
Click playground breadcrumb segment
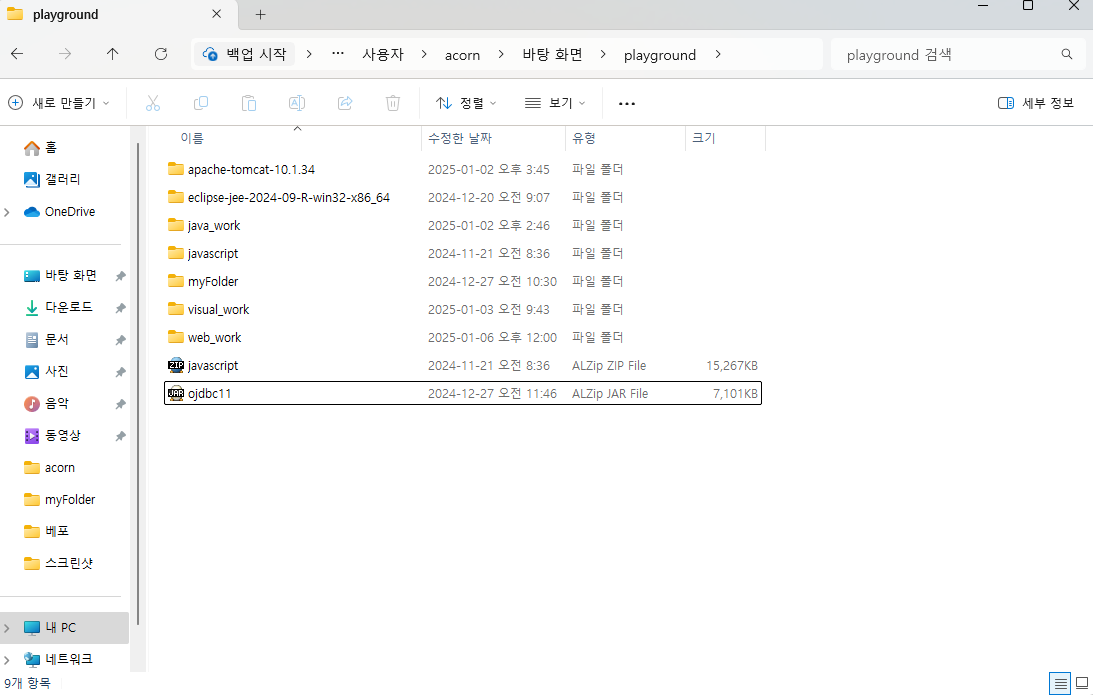point(659,55)
